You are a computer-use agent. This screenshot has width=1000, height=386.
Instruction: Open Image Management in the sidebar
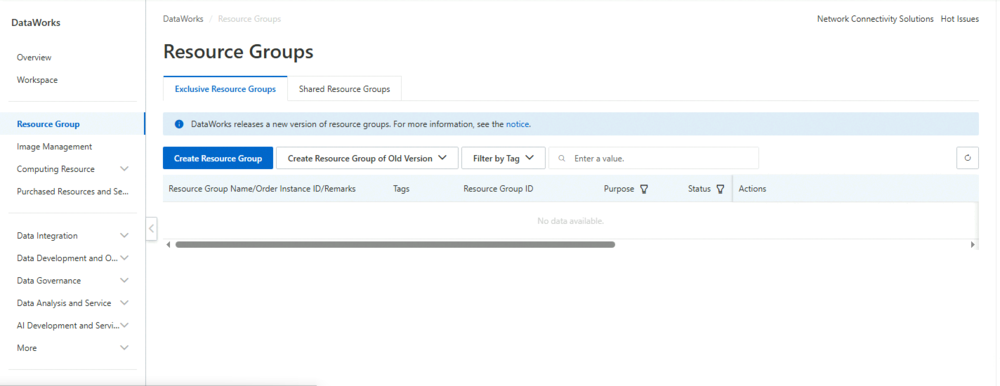pos(54,147)
